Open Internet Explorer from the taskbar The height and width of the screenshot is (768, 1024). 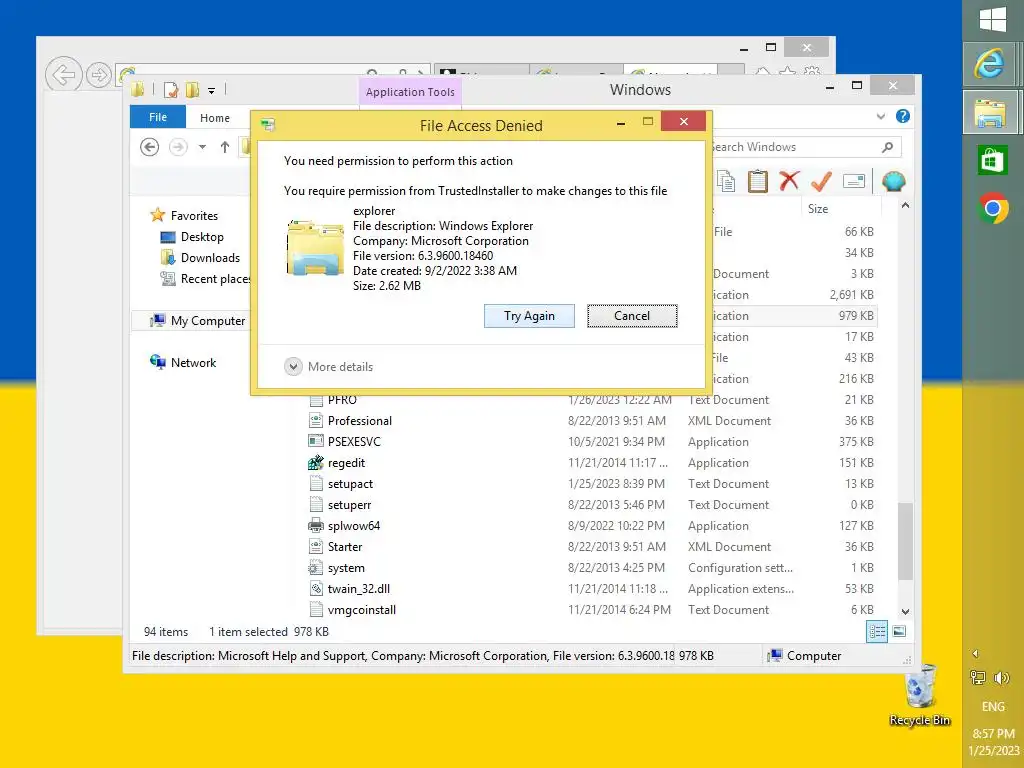[x=989, y=65]
